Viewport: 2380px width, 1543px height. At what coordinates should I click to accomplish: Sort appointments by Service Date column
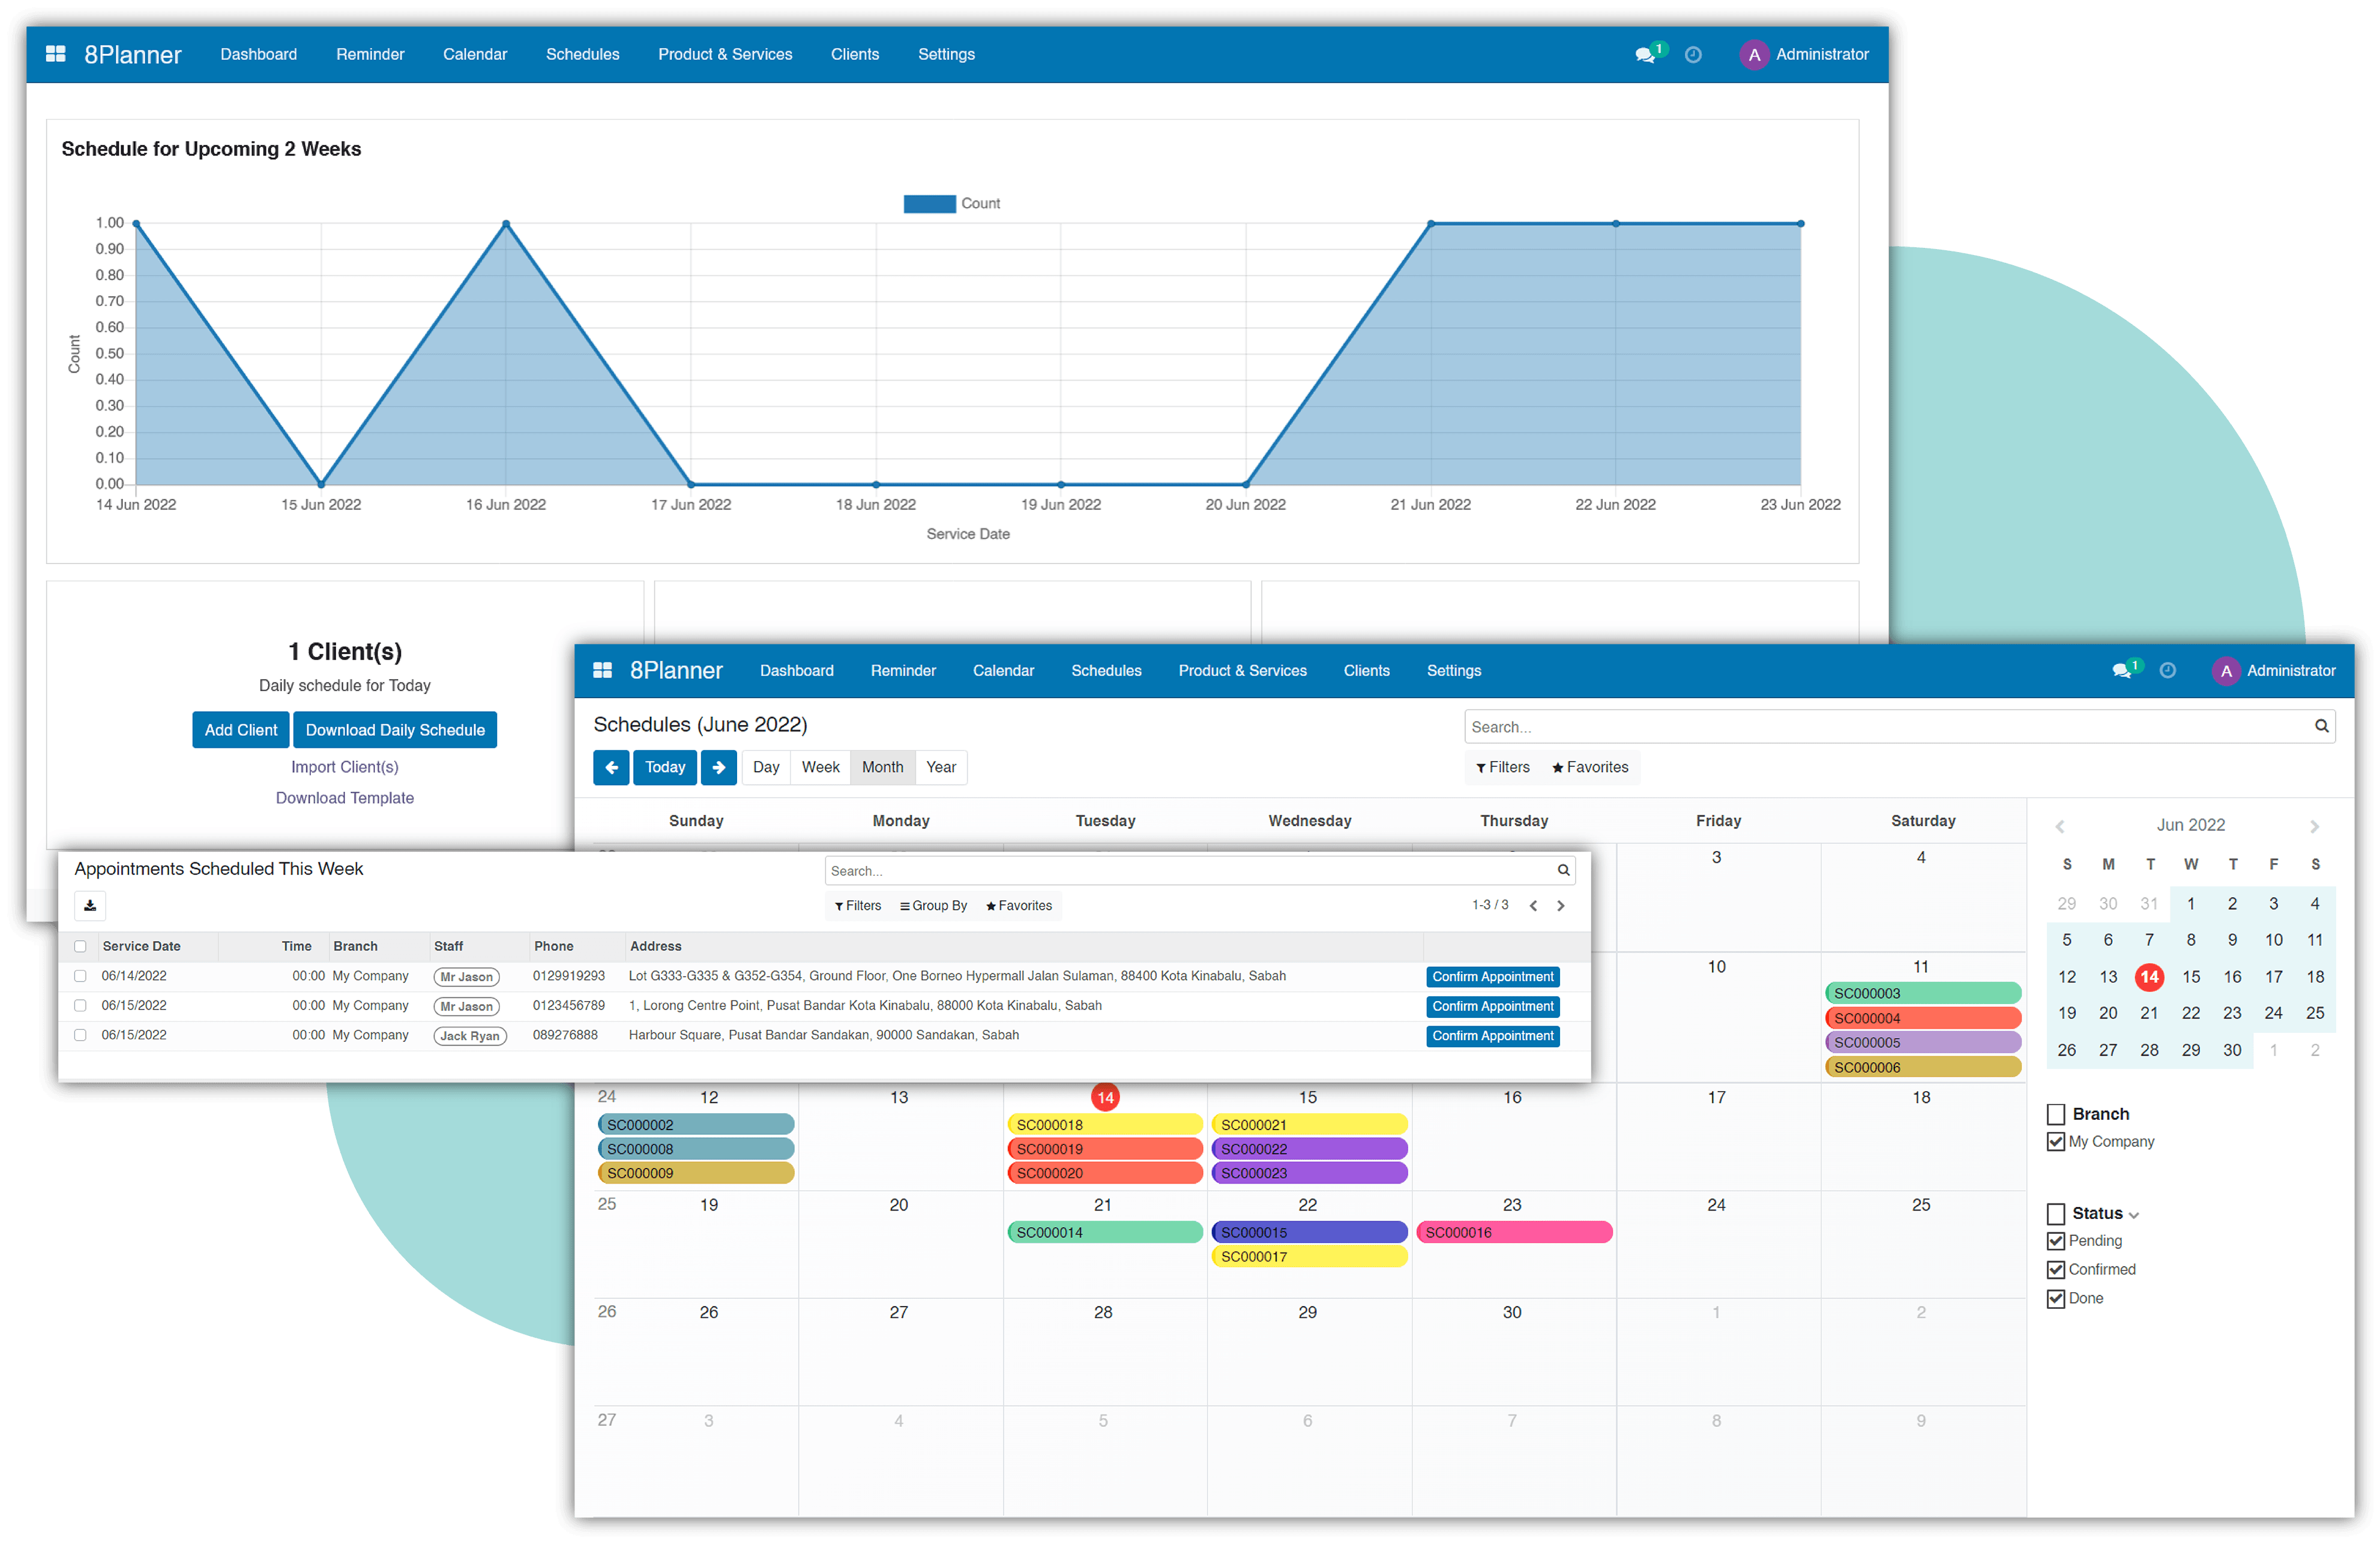tap(141, 946)
